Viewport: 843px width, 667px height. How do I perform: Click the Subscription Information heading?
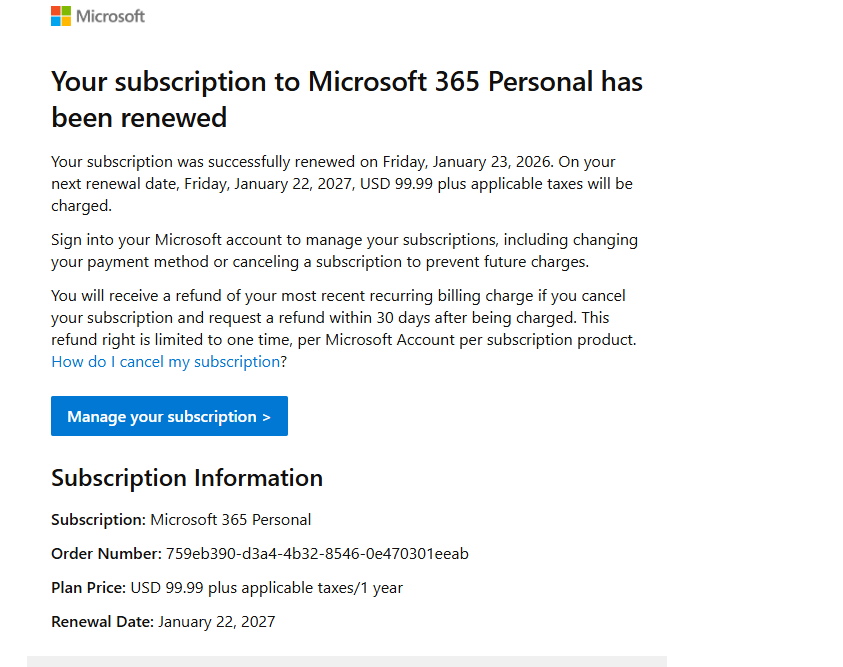187,478
